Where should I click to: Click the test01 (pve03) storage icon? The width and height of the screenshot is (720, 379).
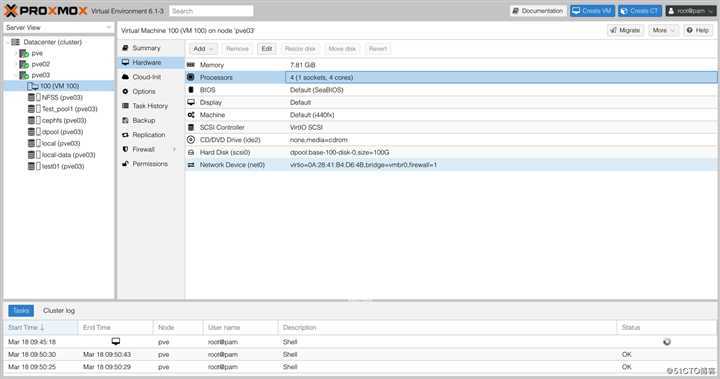[x=34, y=166]
